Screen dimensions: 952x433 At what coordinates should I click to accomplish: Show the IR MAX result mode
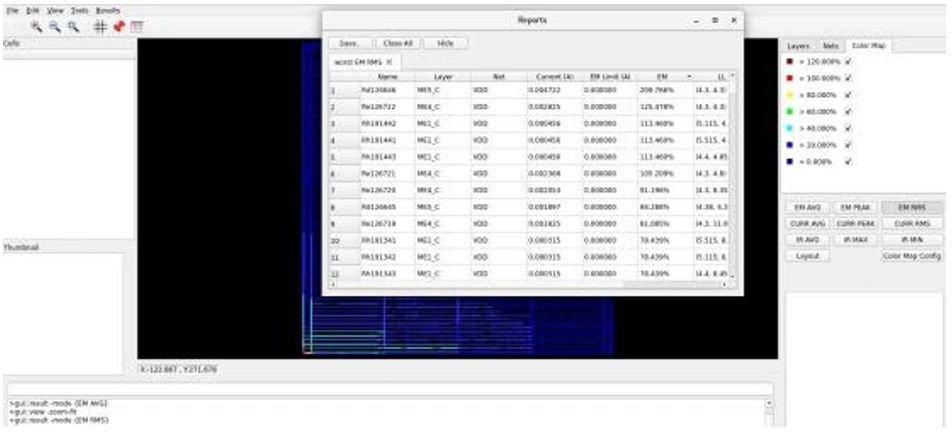(855, 240)
